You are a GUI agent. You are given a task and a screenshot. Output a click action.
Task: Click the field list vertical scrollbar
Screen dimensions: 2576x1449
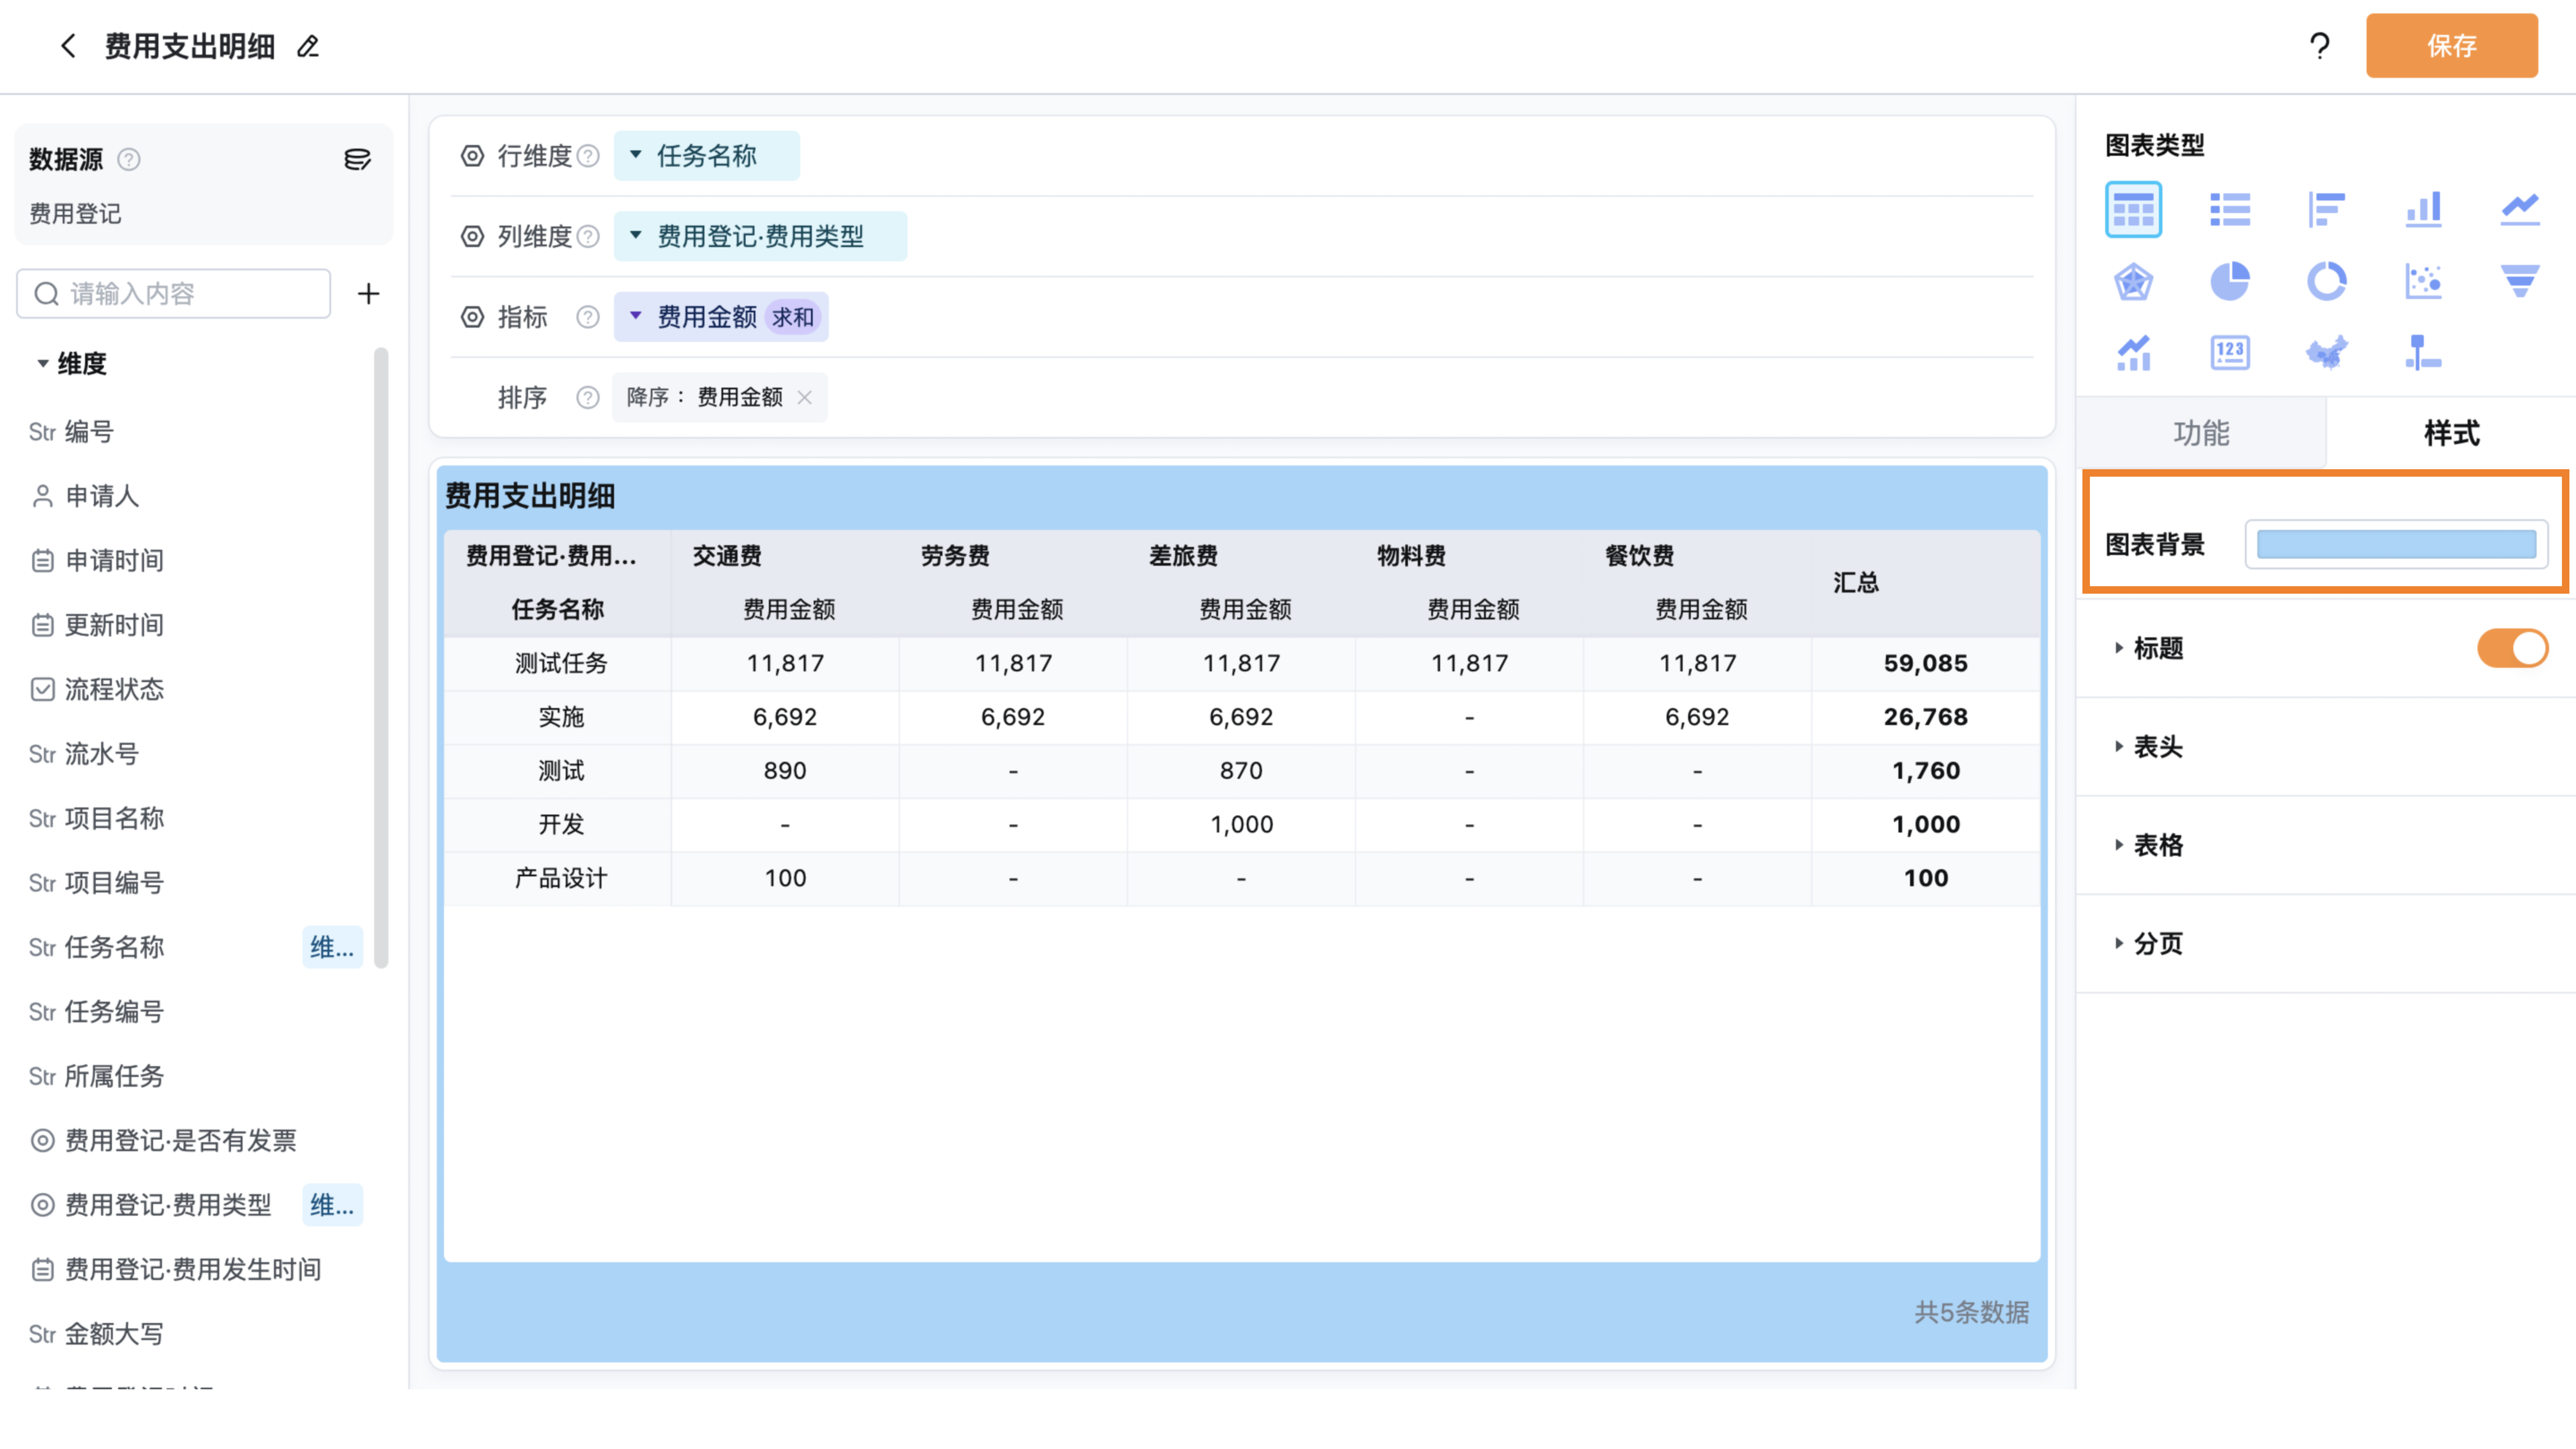coord(381,658)
